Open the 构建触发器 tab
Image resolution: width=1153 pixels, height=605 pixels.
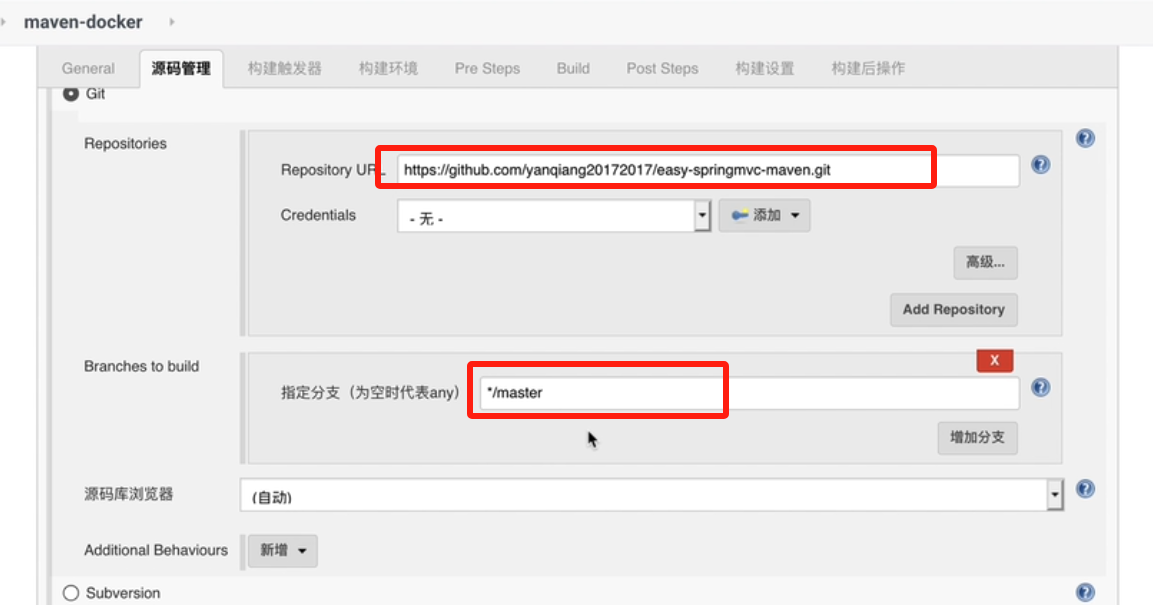coord(285,69)
